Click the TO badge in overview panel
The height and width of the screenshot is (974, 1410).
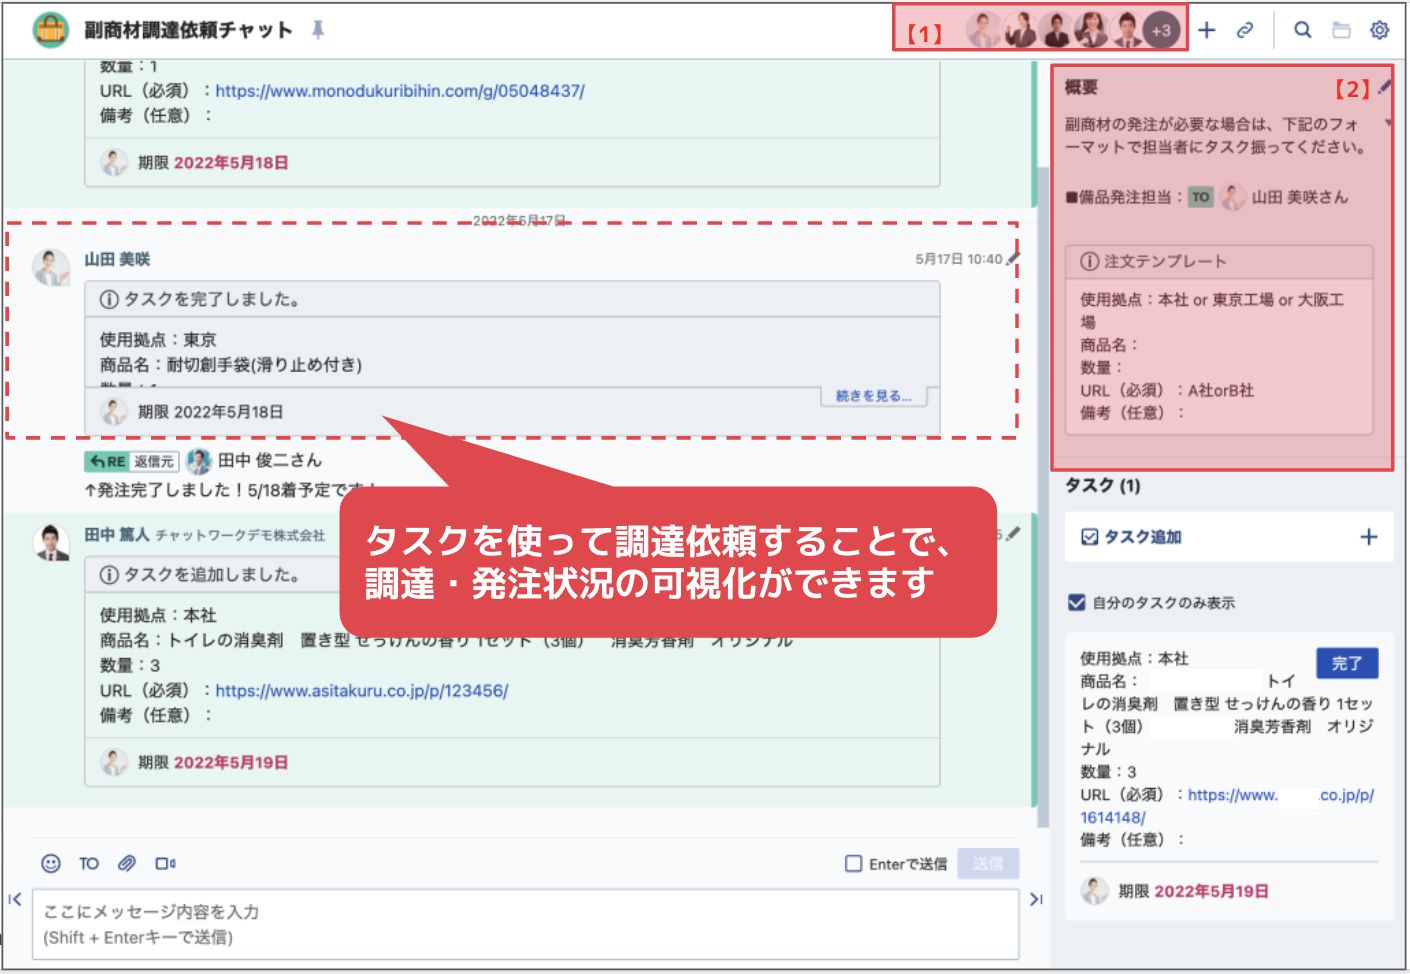point(1201,197)
